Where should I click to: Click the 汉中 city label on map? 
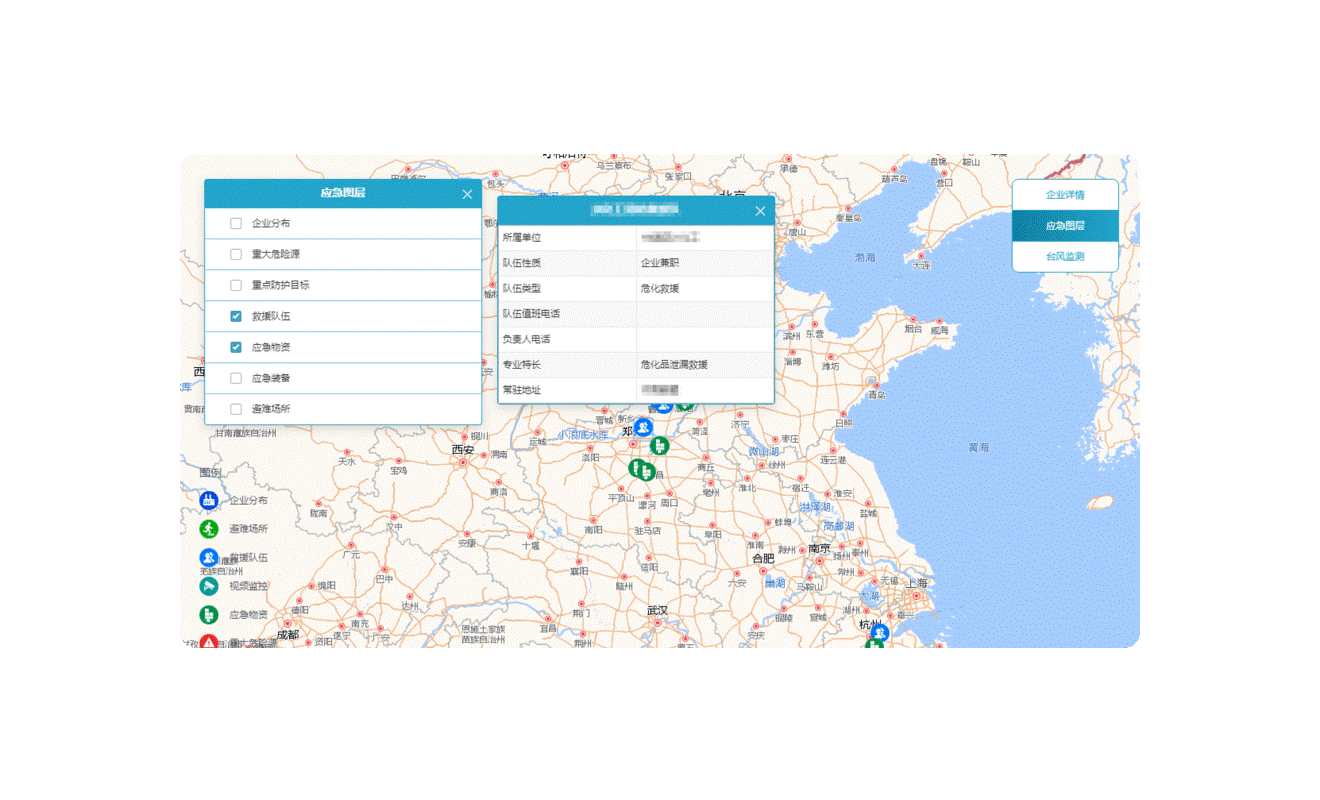point(394,527)
